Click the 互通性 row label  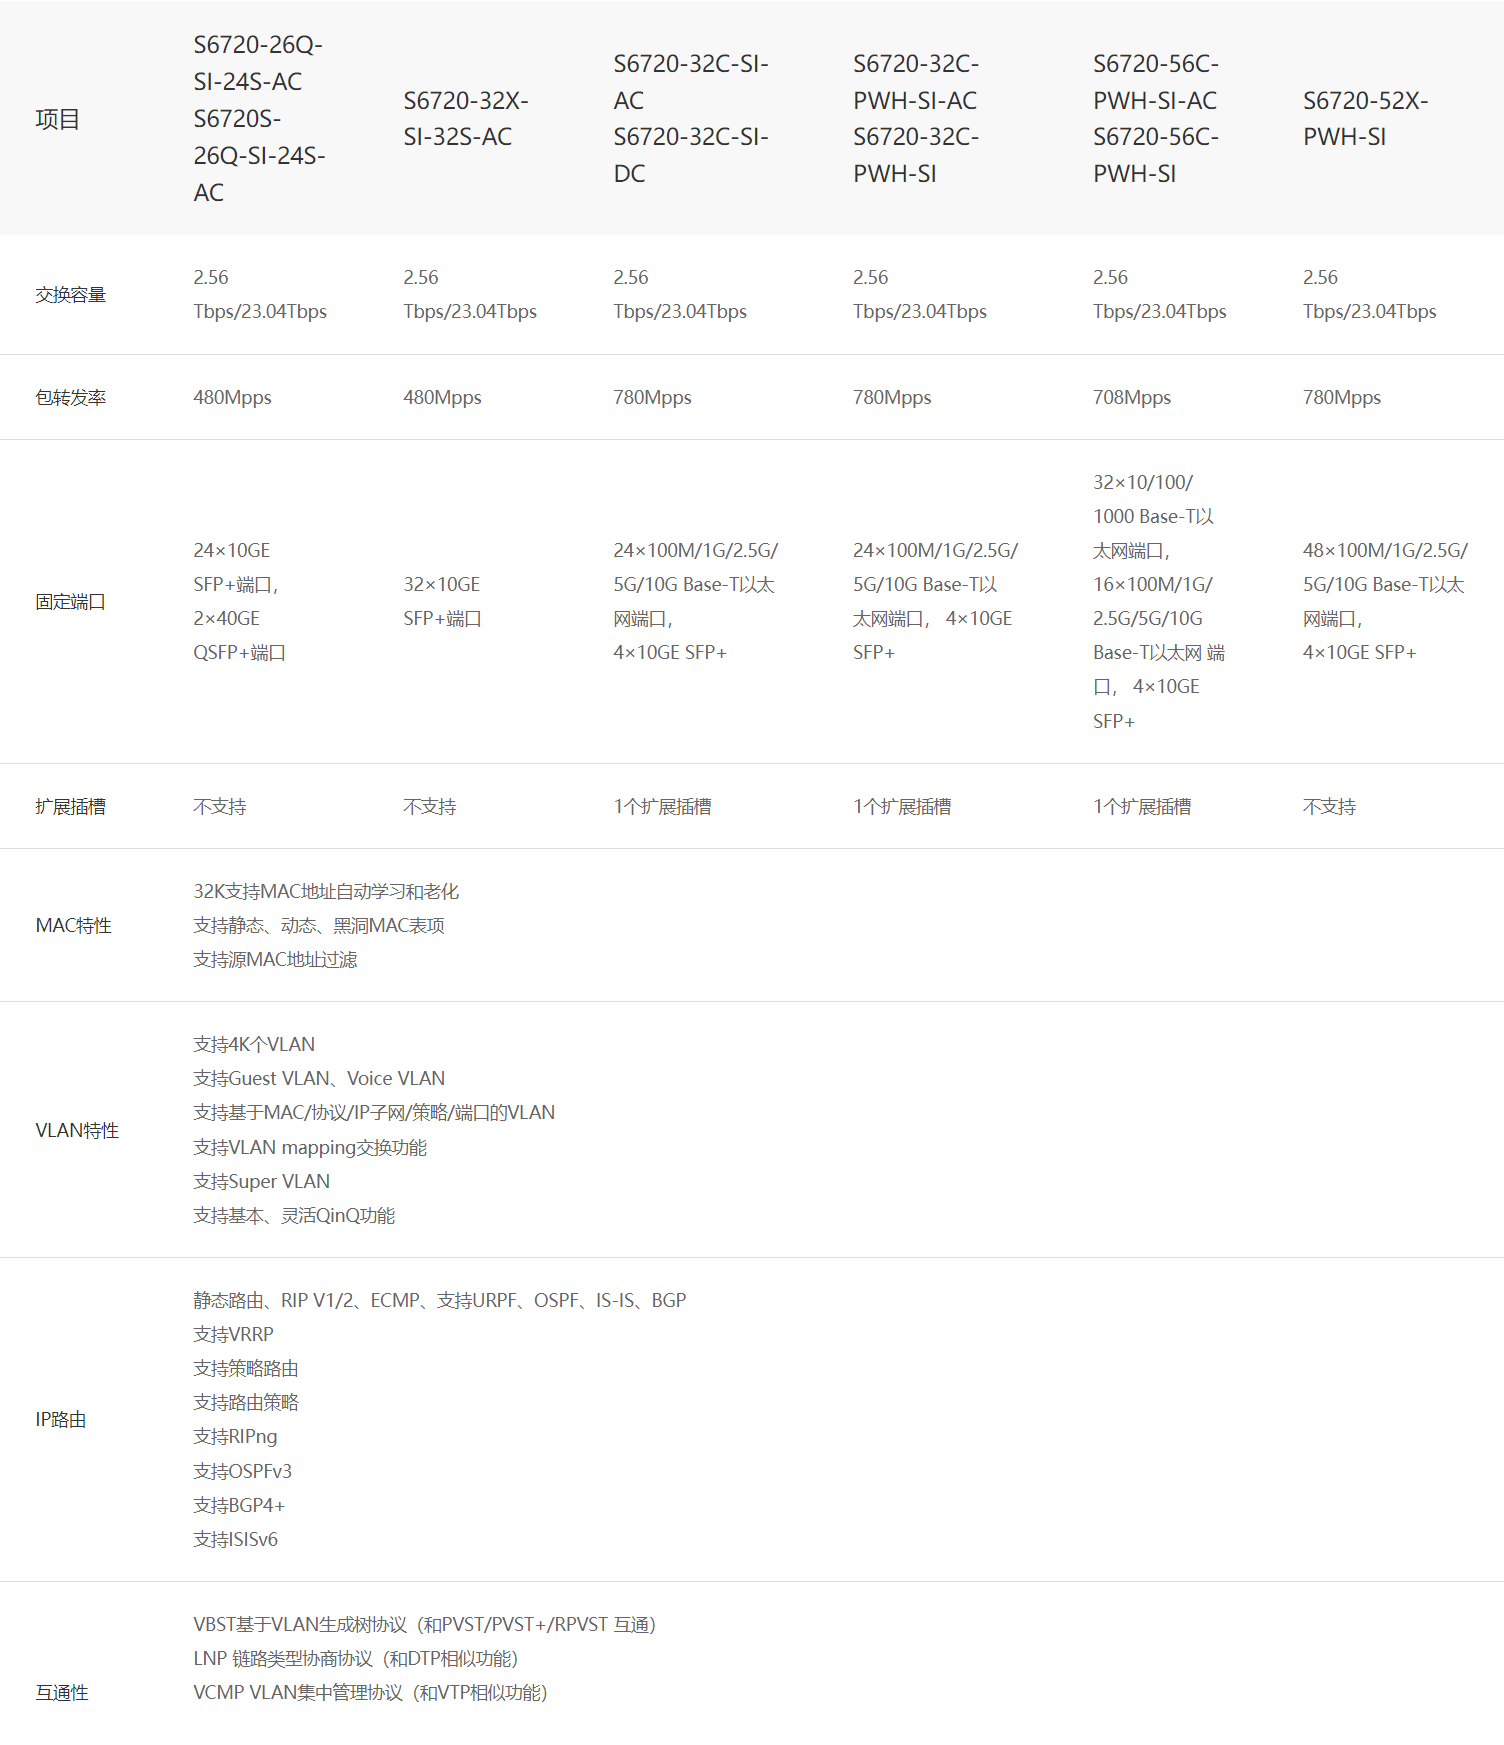click(62, 1693)
